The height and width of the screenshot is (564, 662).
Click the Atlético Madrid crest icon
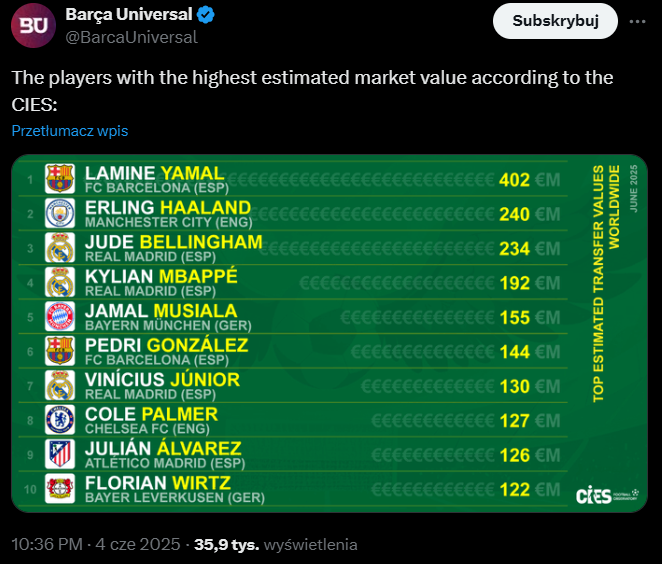(x=60, y=454)
